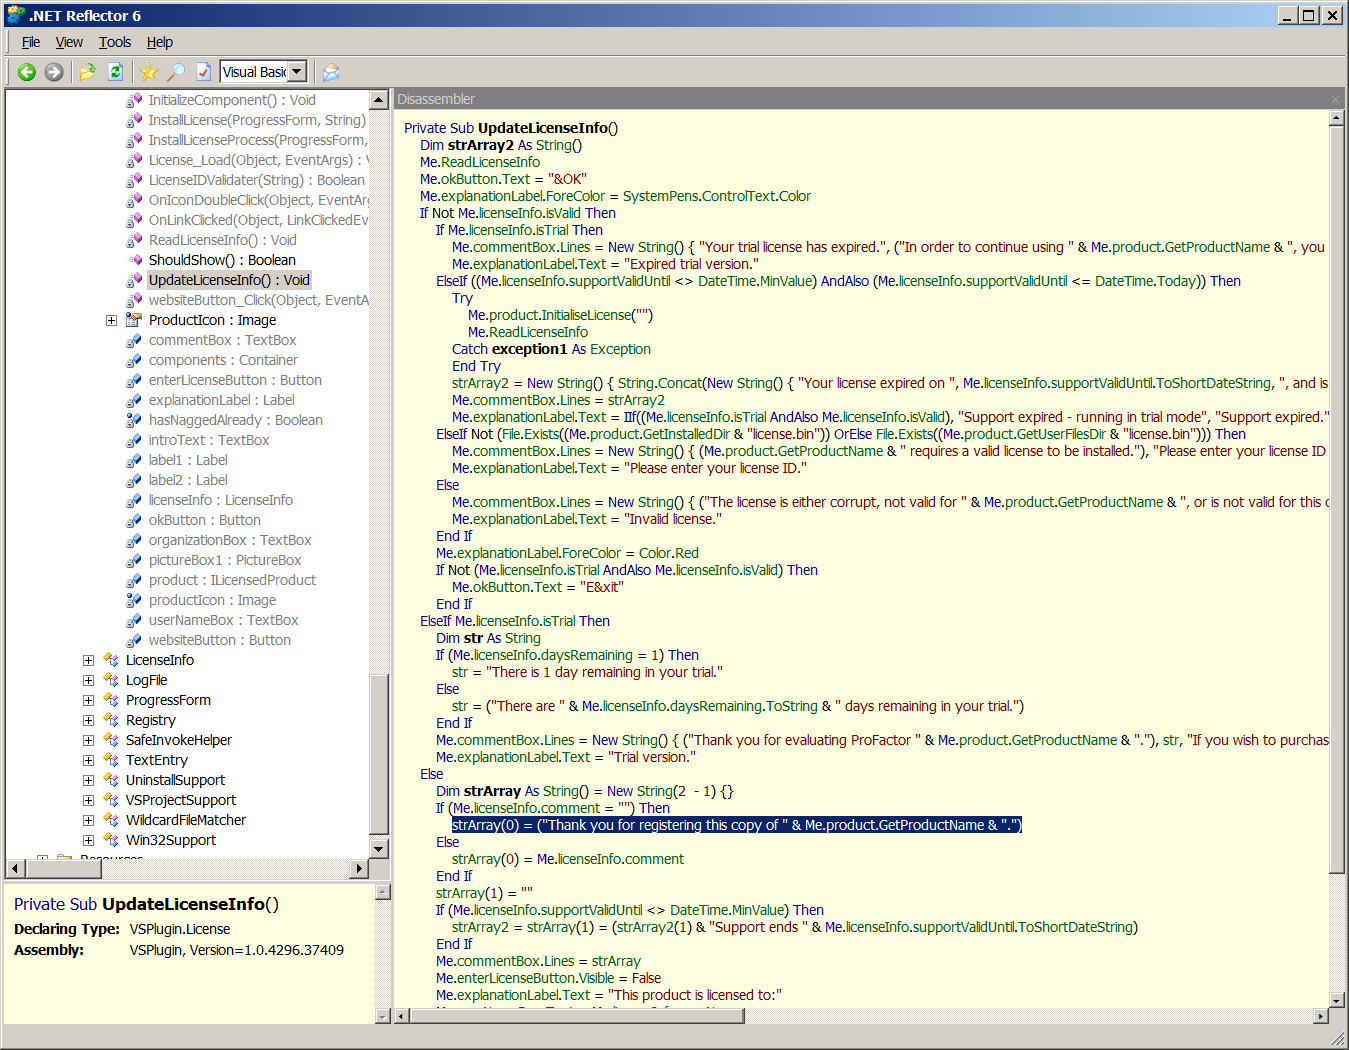1349x1050 pixels.
Task: Click the LogFile class icon
Action: point(111,680)
